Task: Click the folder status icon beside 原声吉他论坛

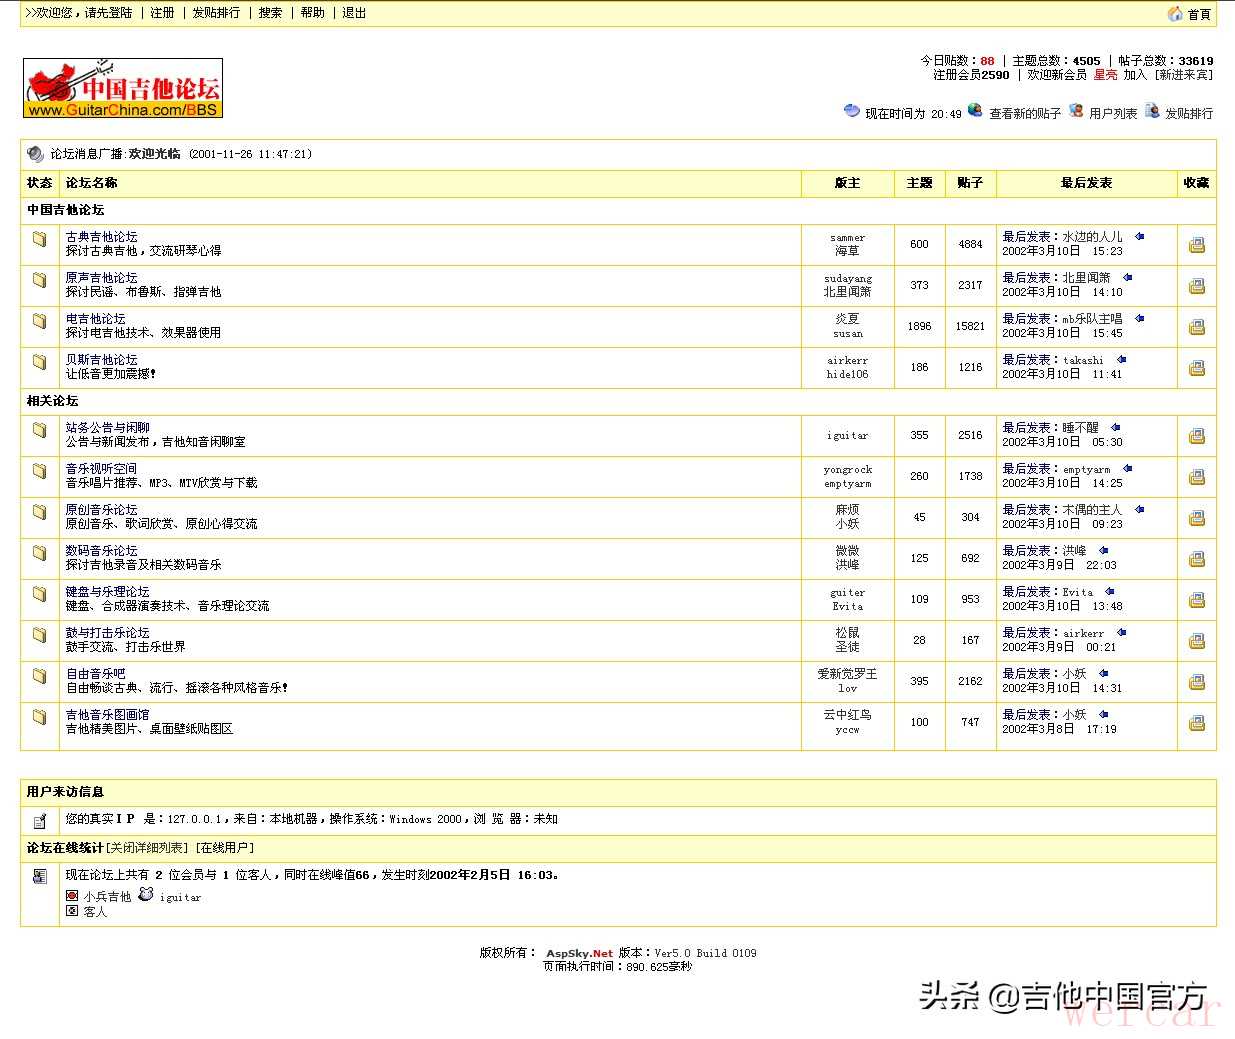Action: 40,280
